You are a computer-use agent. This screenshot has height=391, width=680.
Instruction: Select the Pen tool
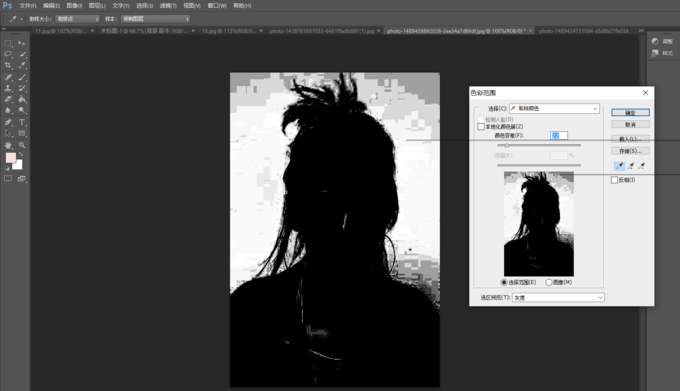coord(8,122)
